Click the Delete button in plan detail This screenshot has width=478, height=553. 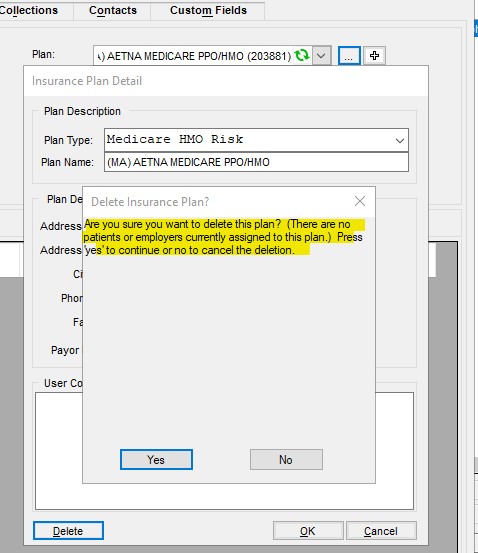[x=68, y=531]
